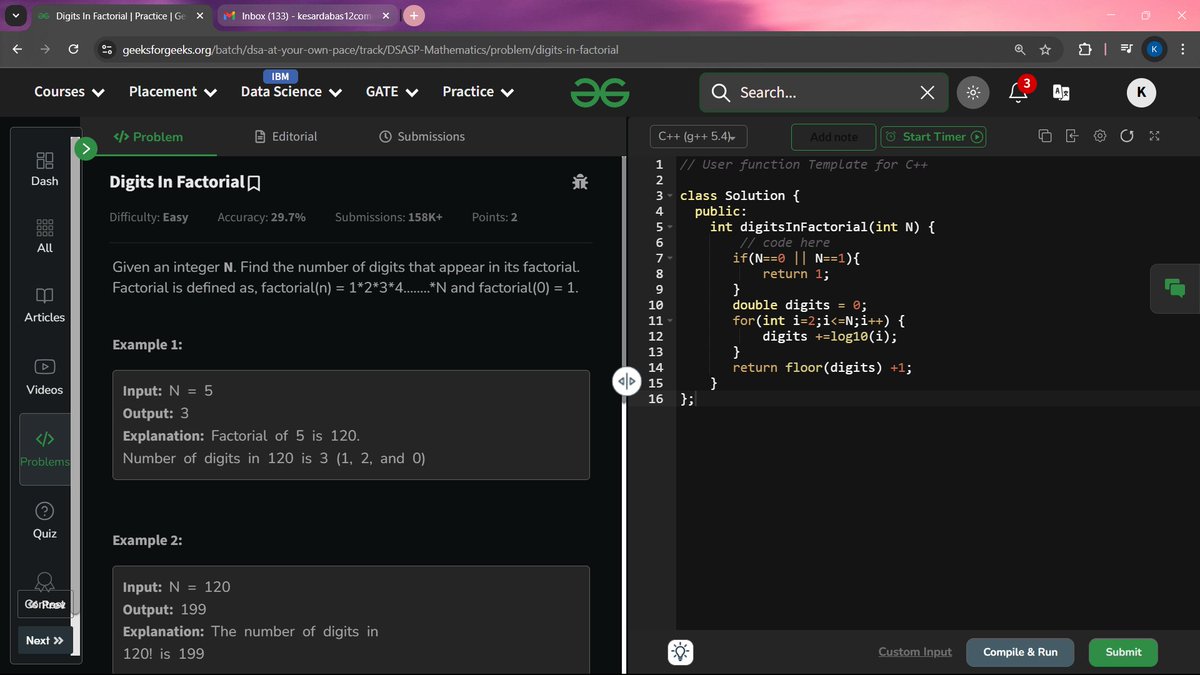Switch to the Submissions tab
The width and height of the screenshot is (1200, 675).
422,136
